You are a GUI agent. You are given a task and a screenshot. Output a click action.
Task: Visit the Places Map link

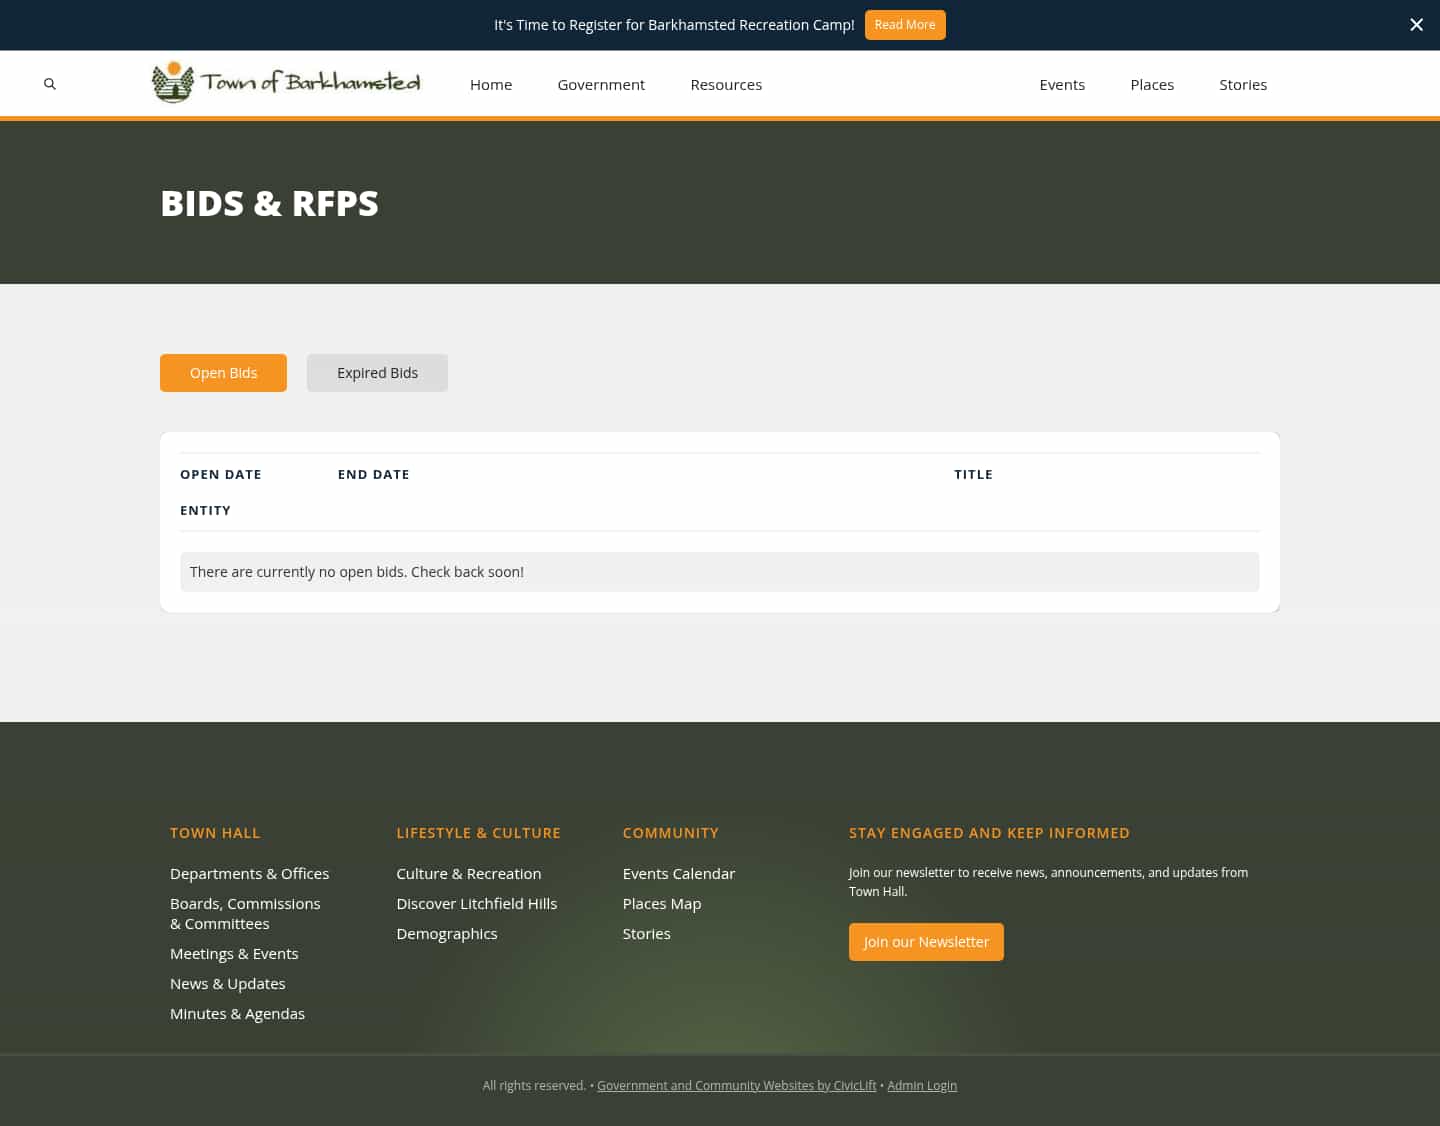(x=661, y=903)
